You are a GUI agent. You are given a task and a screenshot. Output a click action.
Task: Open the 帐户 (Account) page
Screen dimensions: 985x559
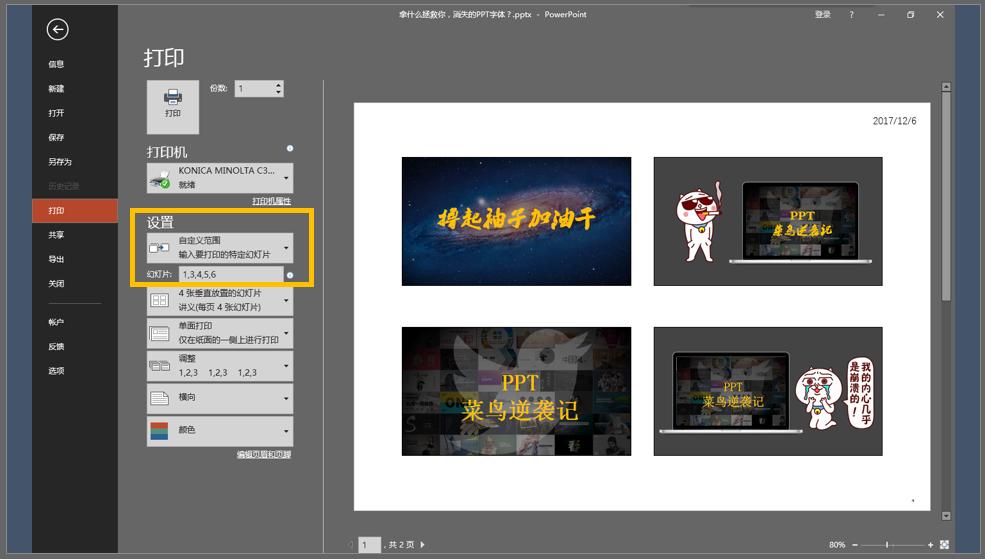coord(56,322)
